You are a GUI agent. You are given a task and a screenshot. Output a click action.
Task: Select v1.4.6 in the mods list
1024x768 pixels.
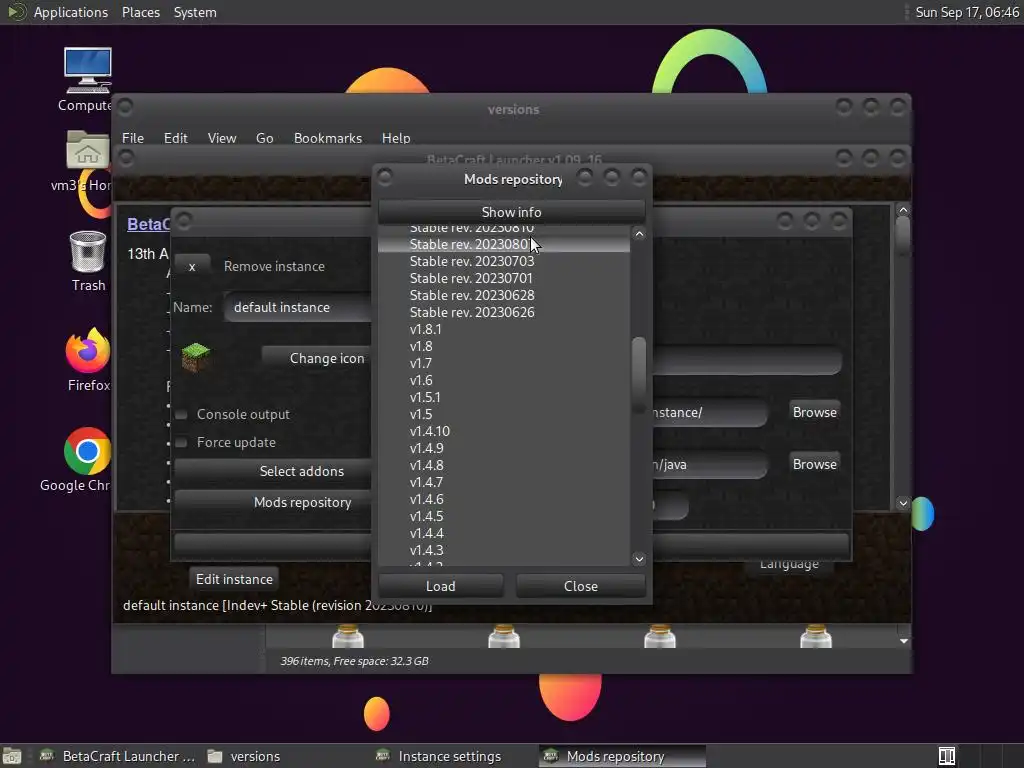click(504, 499)
